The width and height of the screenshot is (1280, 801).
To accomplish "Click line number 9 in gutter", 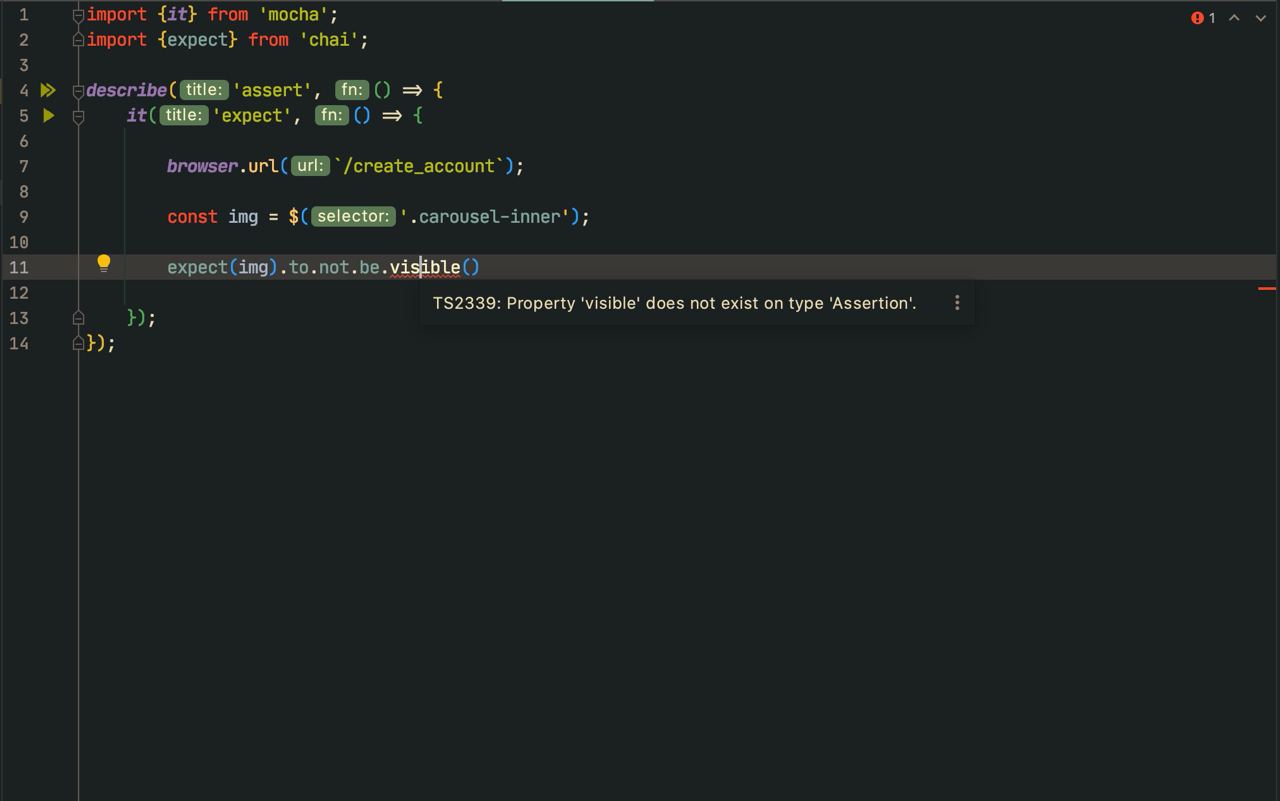I will click(x=23, y=216).
